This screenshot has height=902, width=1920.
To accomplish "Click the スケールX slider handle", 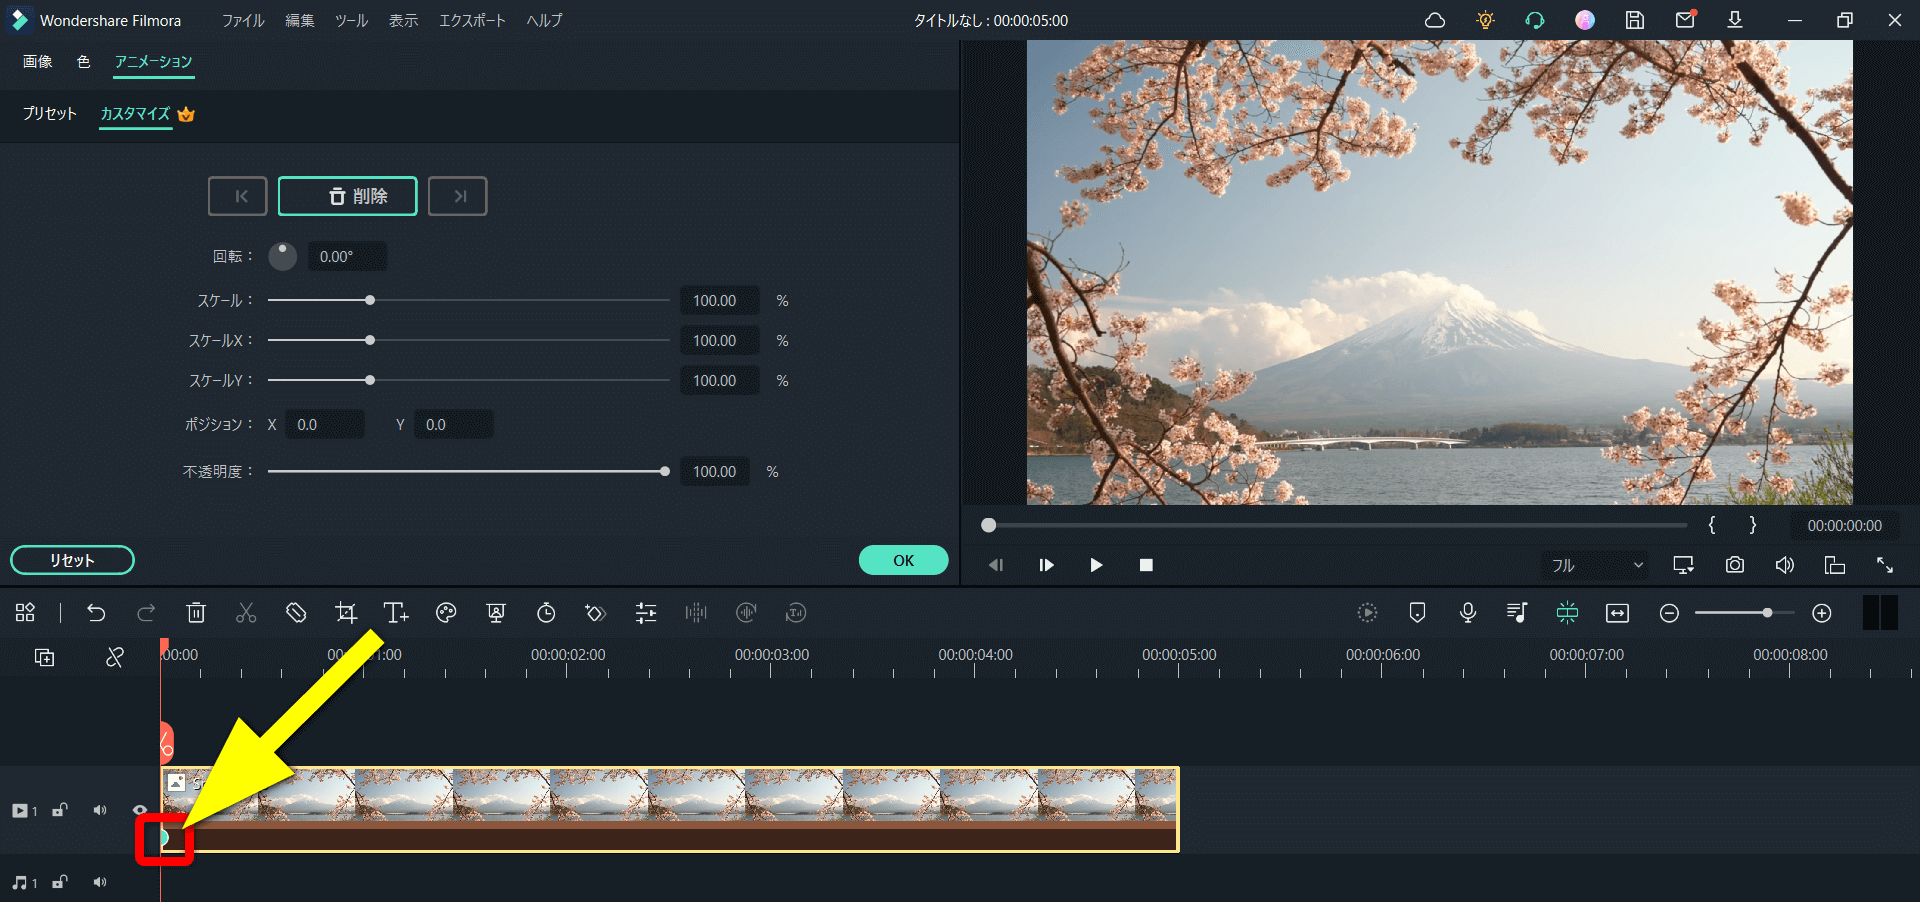I will tap(370, 340).
